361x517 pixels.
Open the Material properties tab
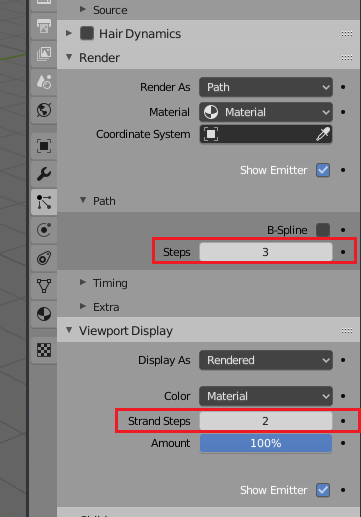pyautogui.click(x=44, y=314)
